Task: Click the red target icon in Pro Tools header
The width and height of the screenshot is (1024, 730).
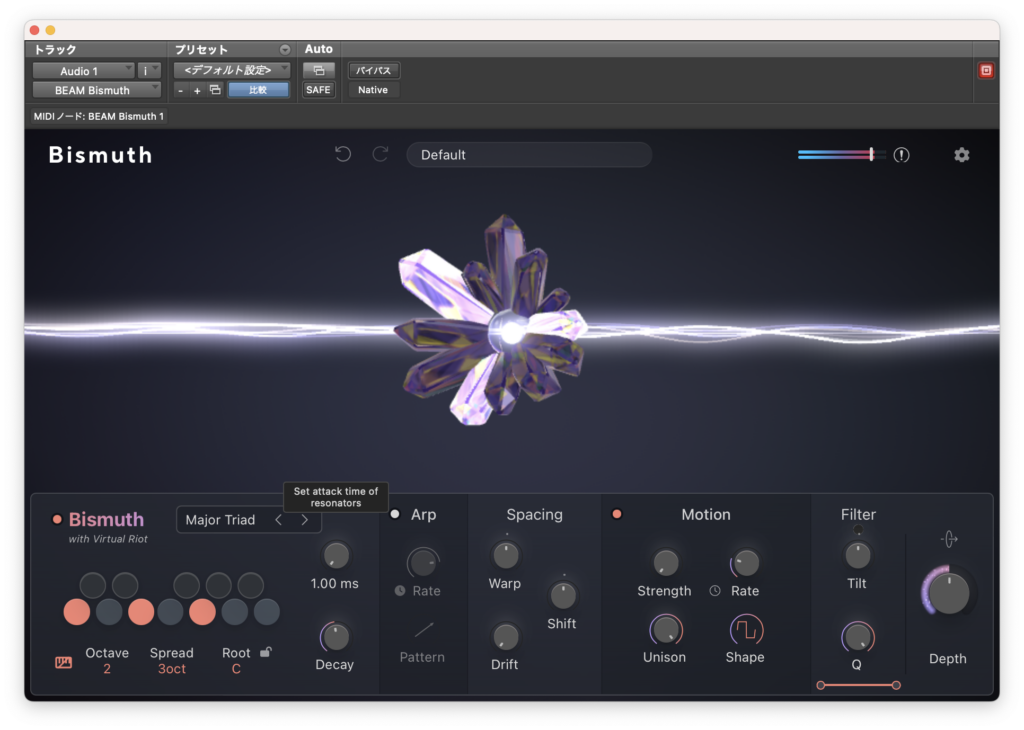Action: click(x=985, y=71)
